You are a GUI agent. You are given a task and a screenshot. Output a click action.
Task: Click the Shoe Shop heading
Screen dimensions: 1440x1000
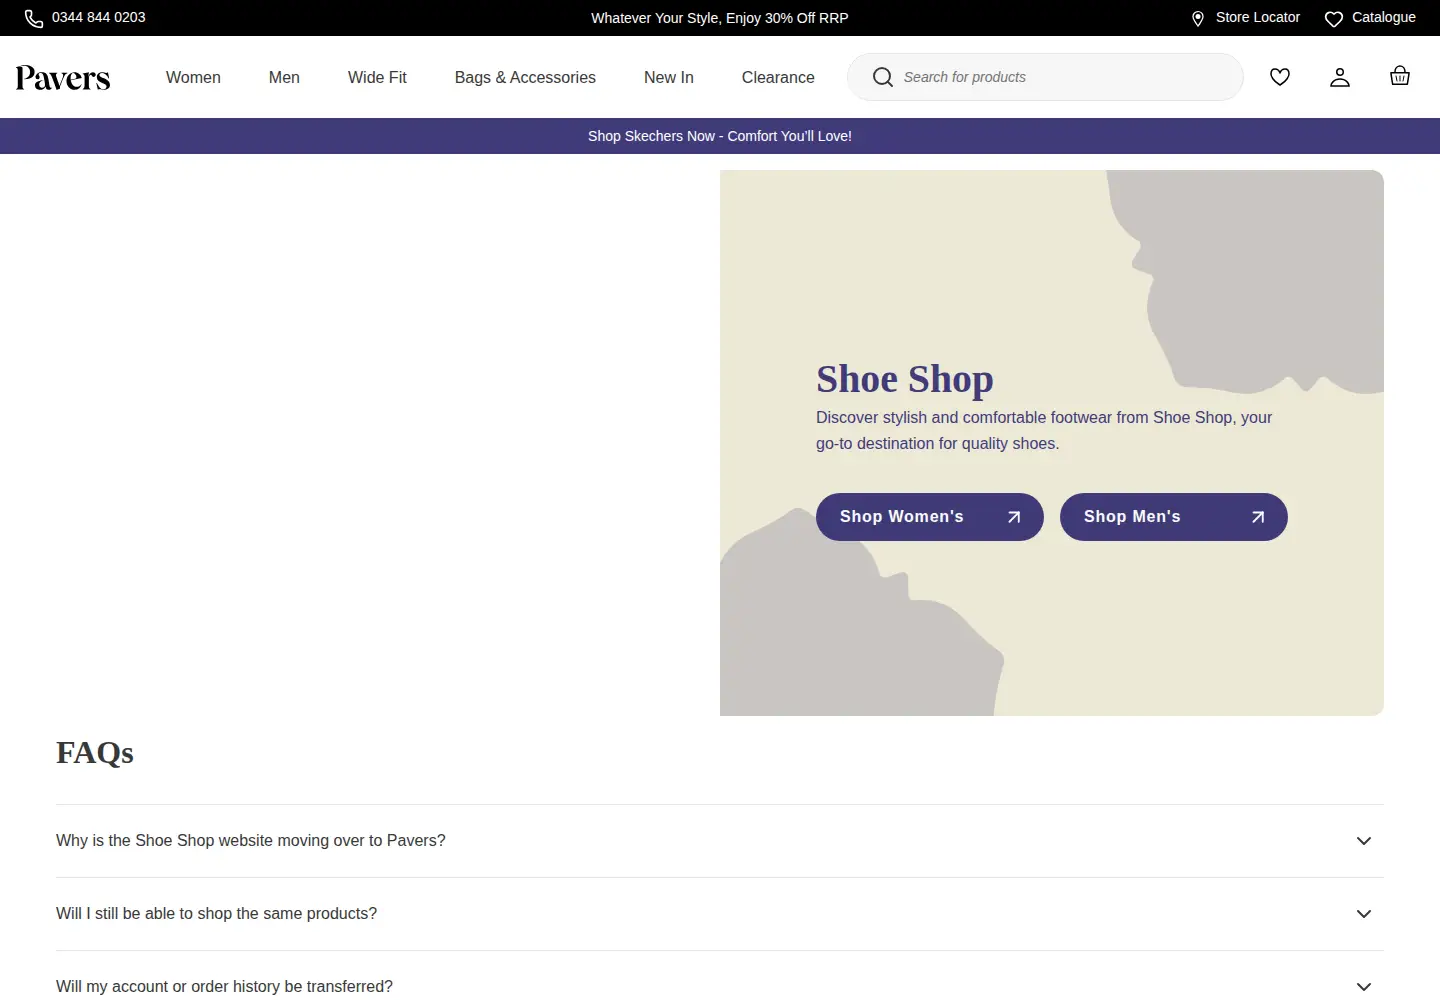pos(905,379)
